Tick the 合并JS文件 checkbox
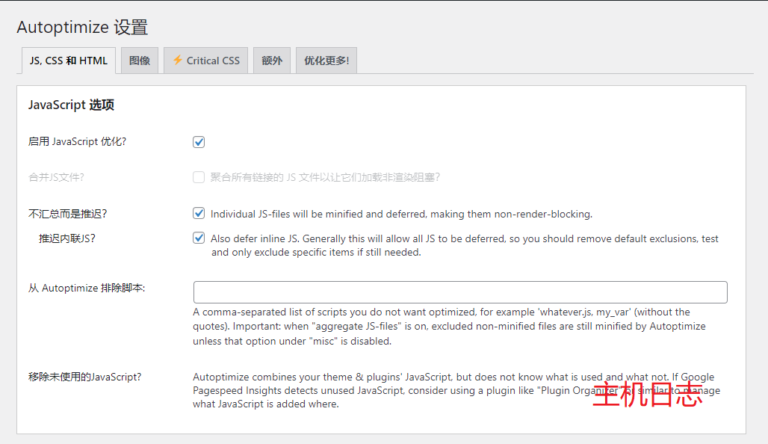This screenshot has width=768, height=444. (x=198, y=177)
